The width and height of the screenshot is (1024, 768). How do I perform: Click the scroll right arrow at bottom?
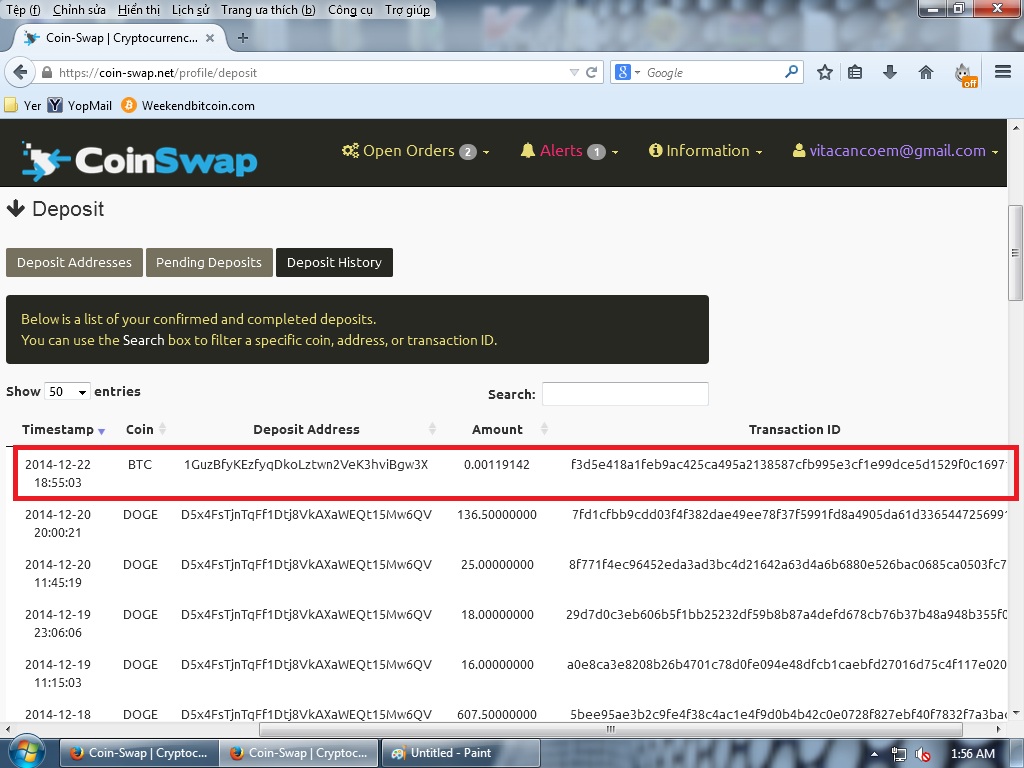point(999,729)
